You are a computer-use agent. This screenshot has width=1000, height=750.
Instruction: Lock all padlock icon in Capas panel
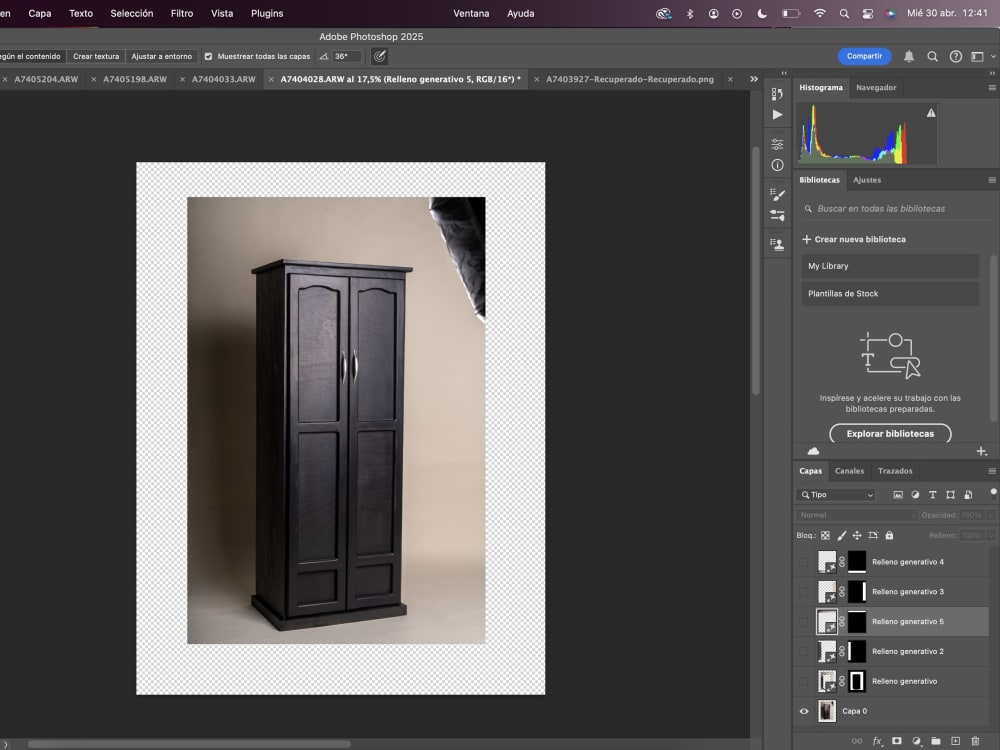889,535
